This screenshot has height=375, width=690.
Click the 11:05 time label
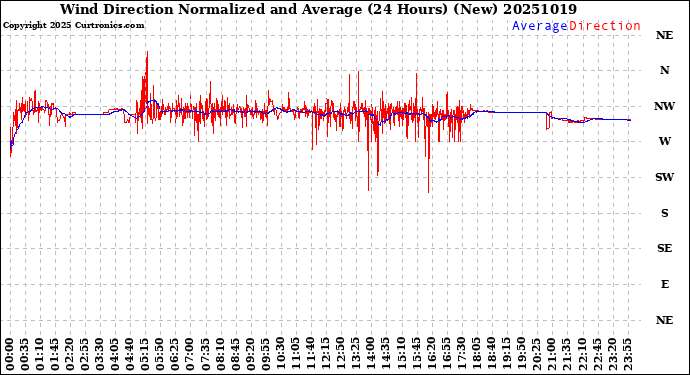[296, 355]
